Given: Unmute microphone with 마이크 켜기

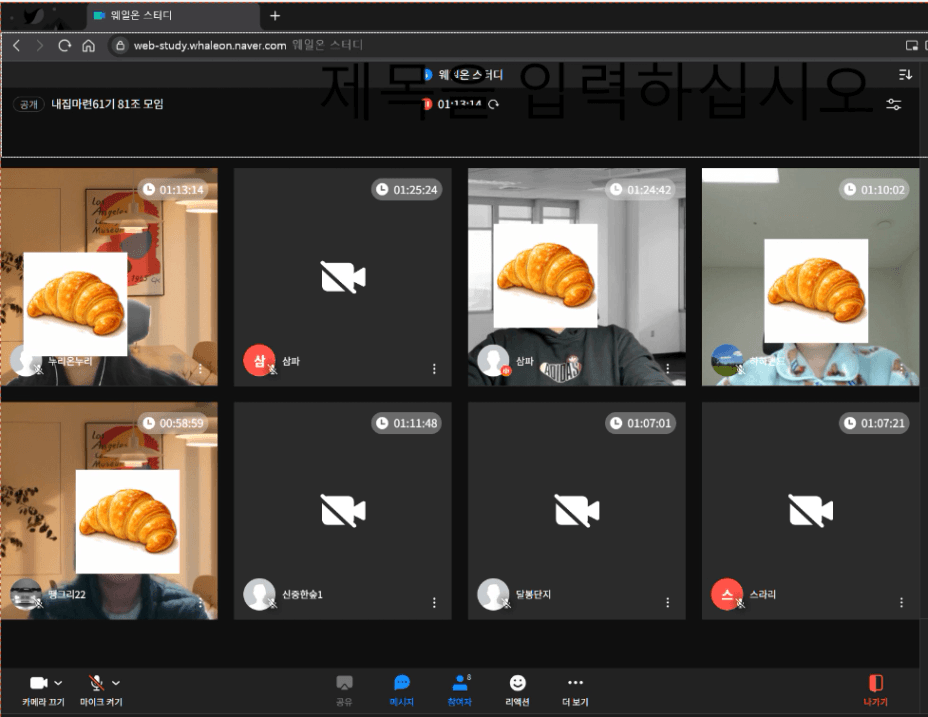Looking at the screenshot, I should click(x=96, y=683).
